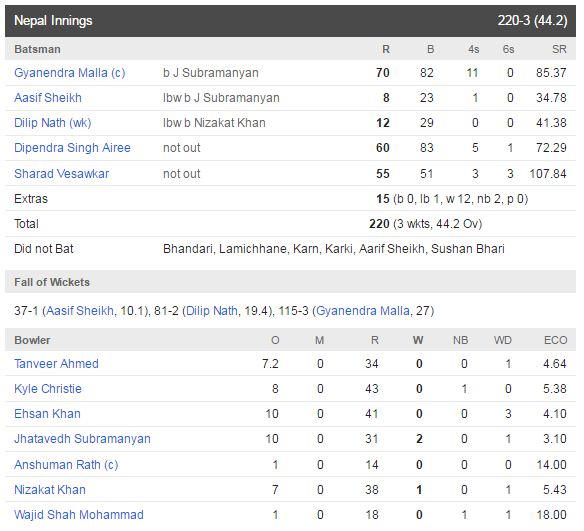Open Dipendra Singh Airee player page
This screenshot has width=584, height=531.
pyautogui.click(x=72, y=148)
